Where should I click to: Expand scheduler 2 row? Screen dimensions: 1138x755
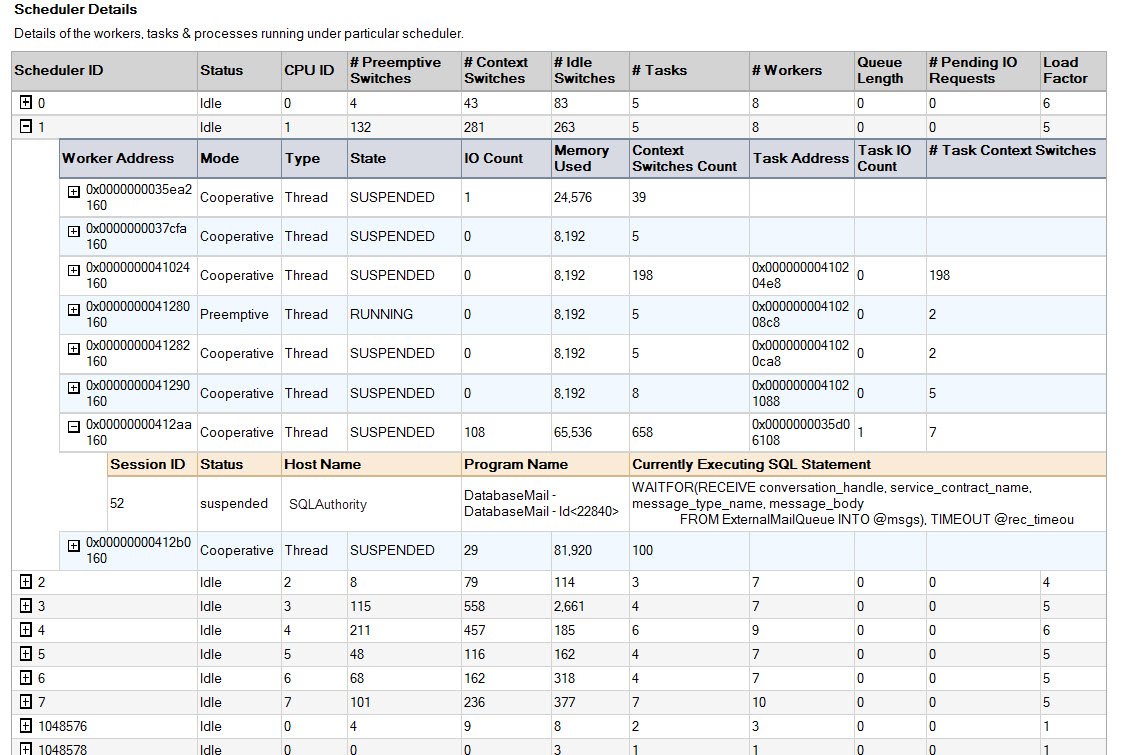[x=26, y=581]
